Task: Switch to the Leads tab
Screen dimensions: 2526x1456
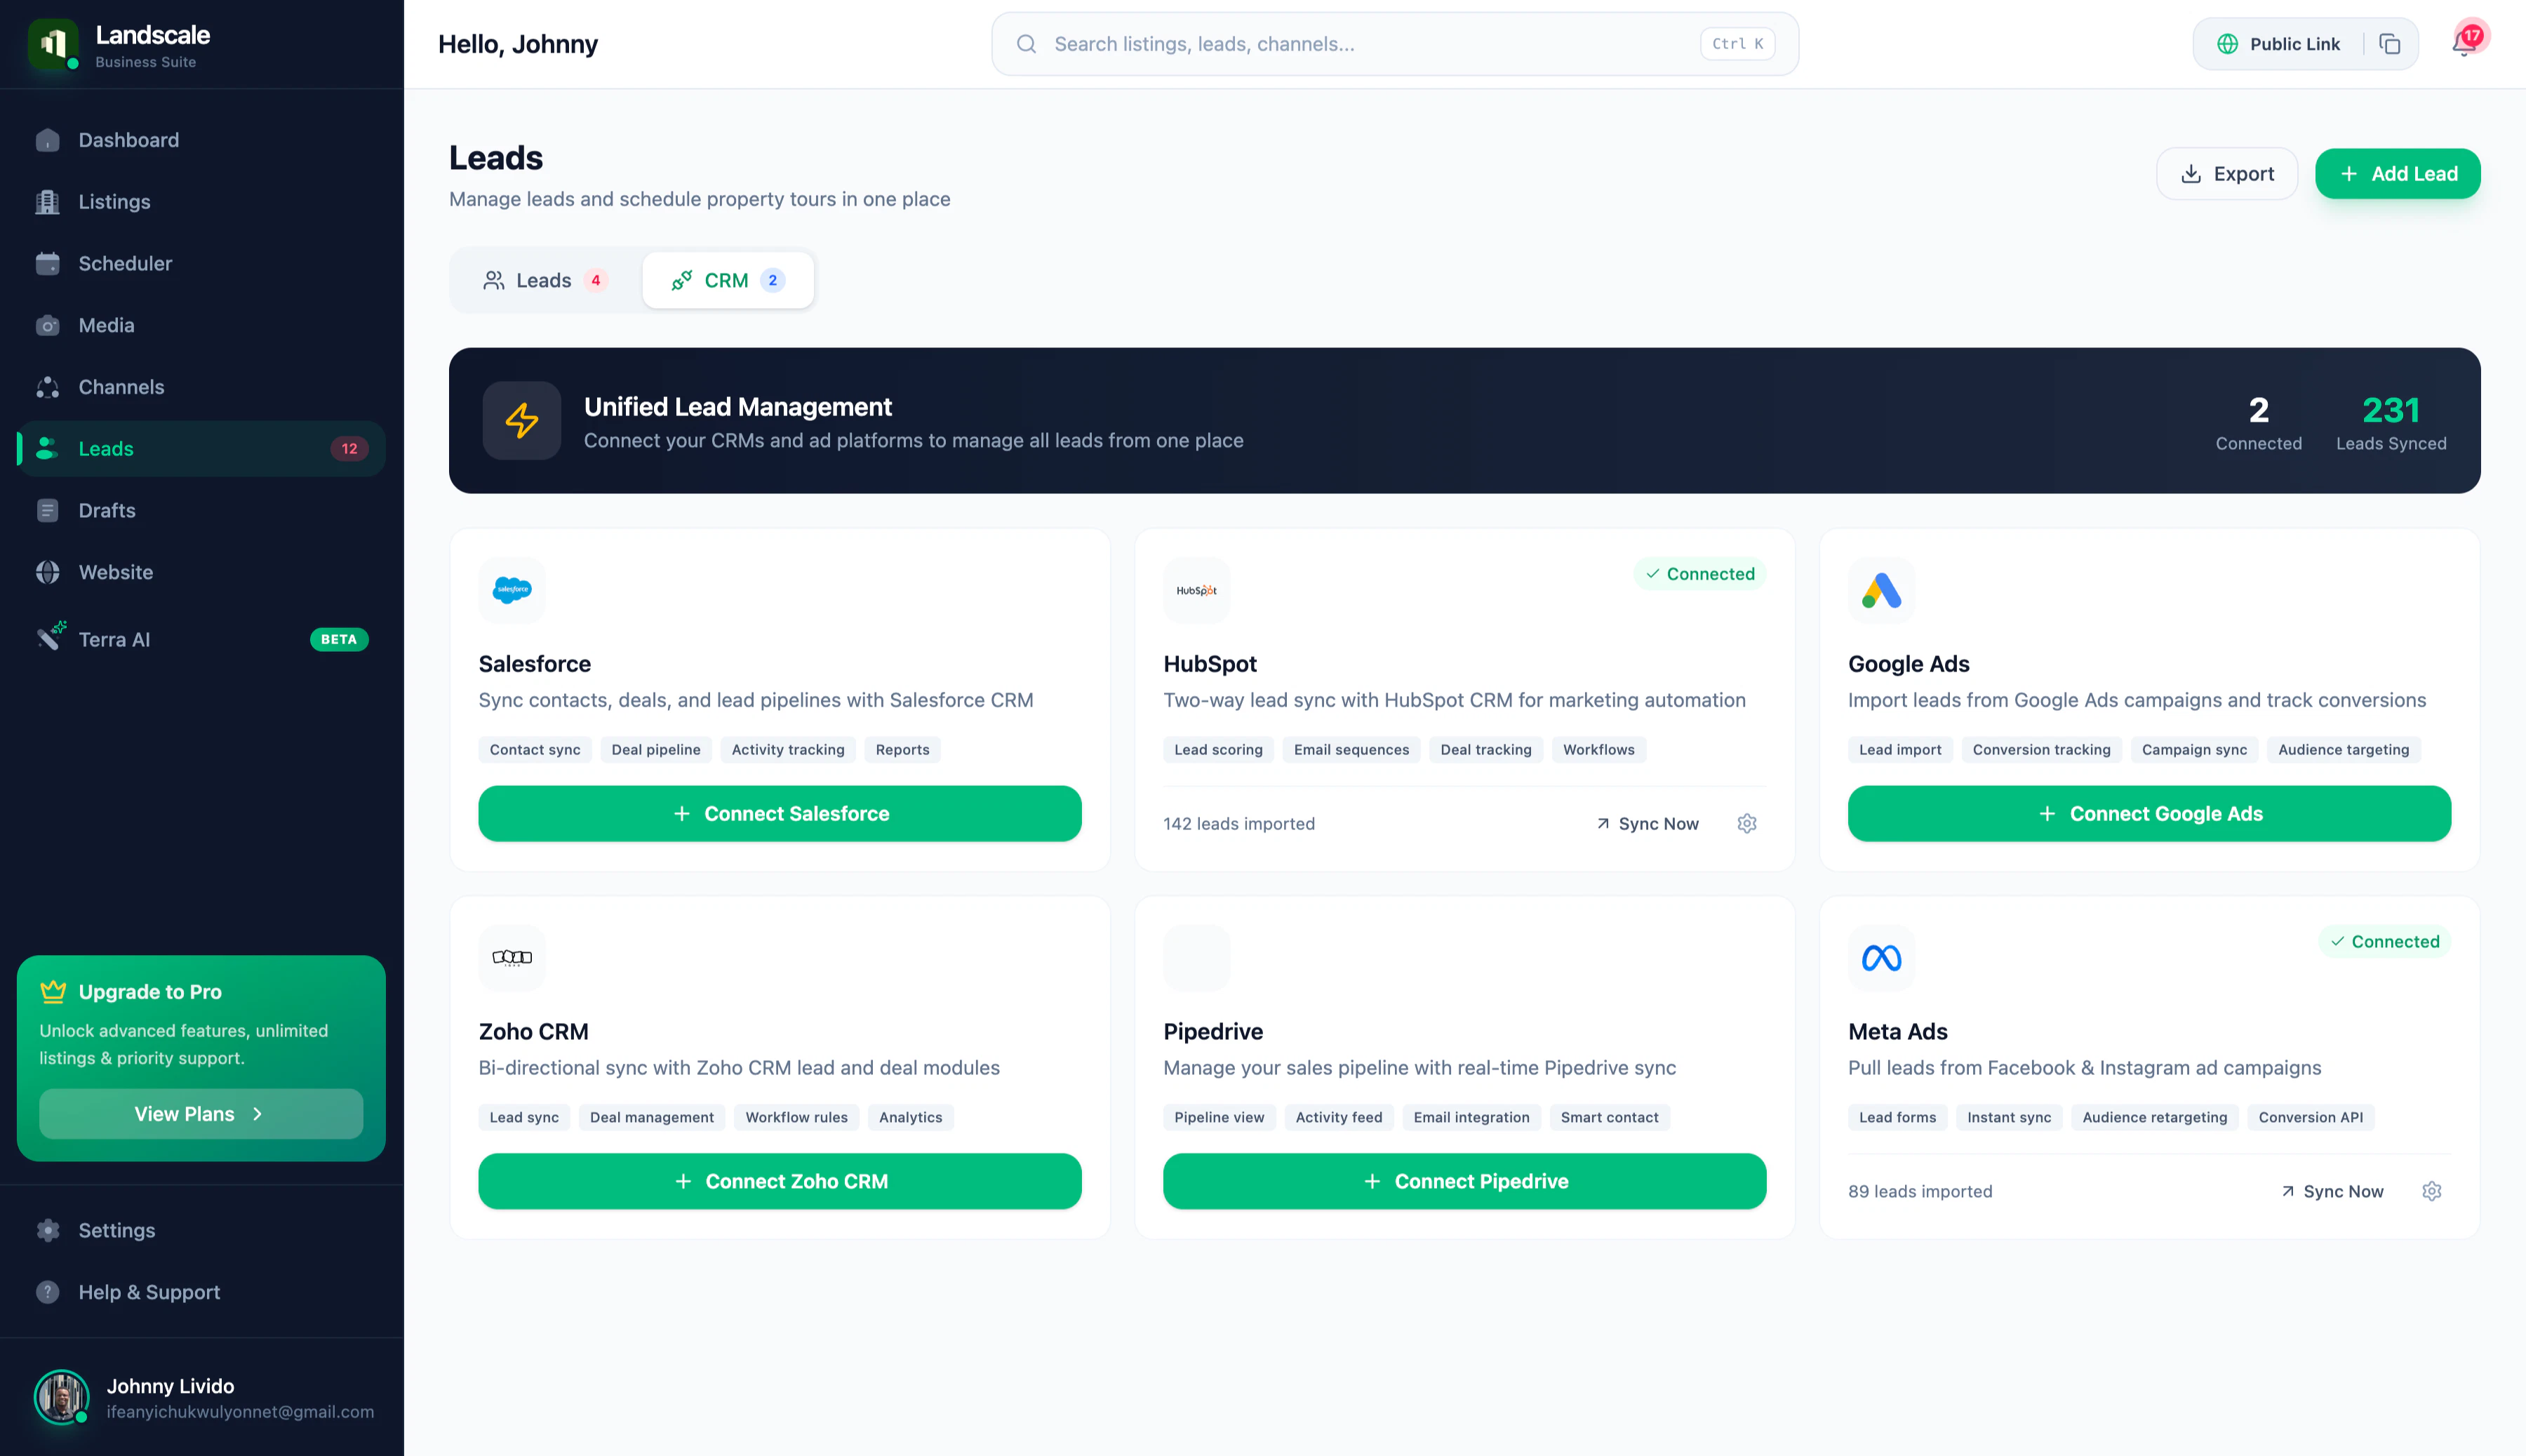Action: (544, 280)
